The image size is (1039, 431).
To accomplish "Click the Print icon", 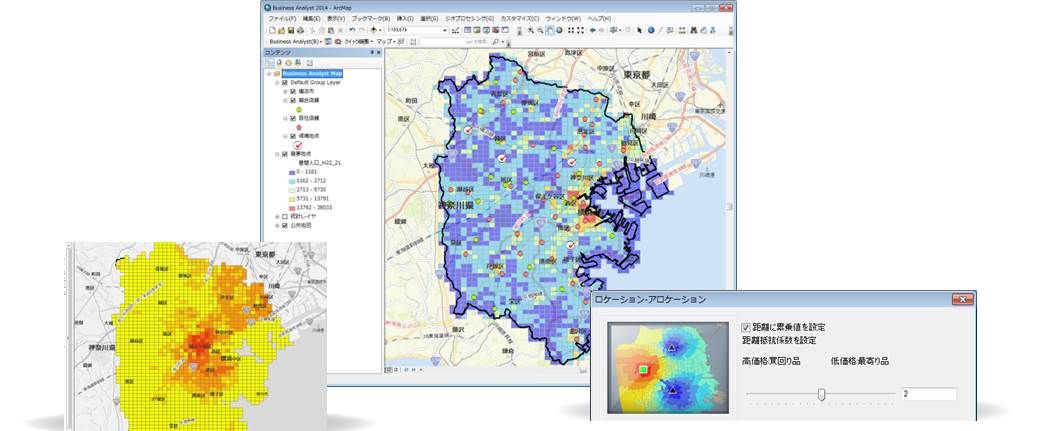I will tap(300, 31).
